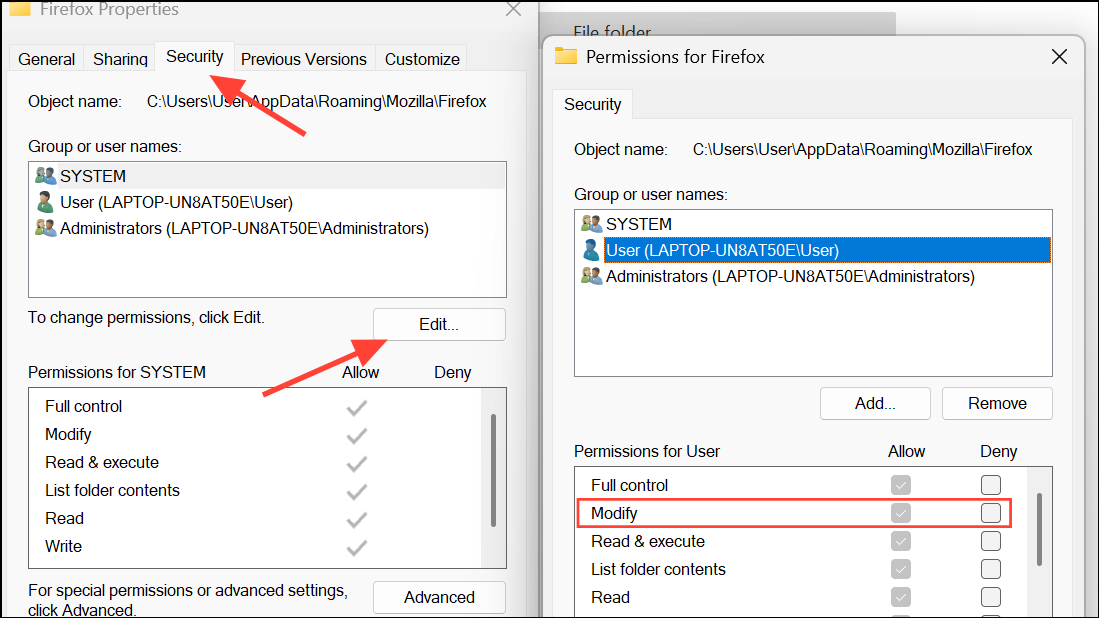Click Full control row in Permissions for SYSTEM

point(255,406)
